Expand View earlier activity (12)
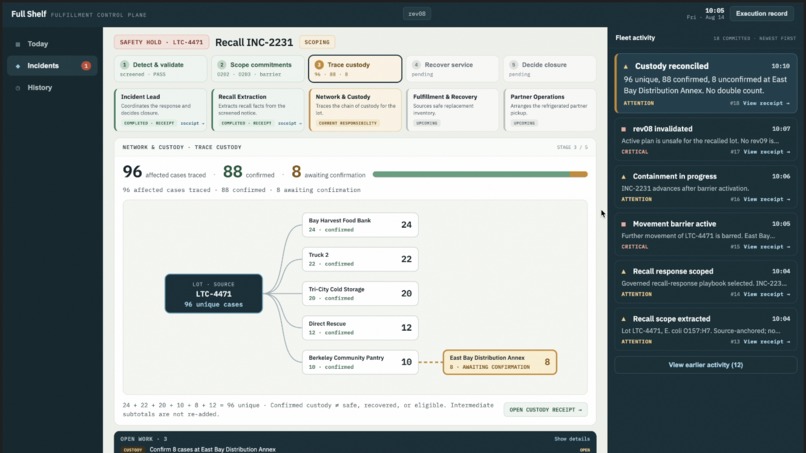 coord(706,365)
